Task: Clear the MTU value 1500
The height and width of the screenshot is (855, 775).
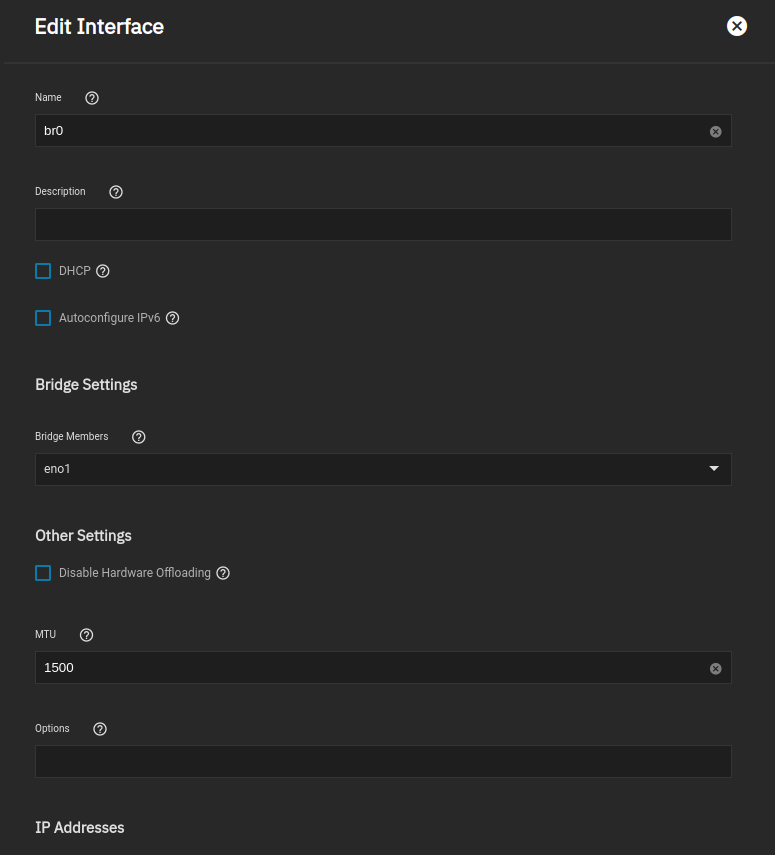Action: 716,669
